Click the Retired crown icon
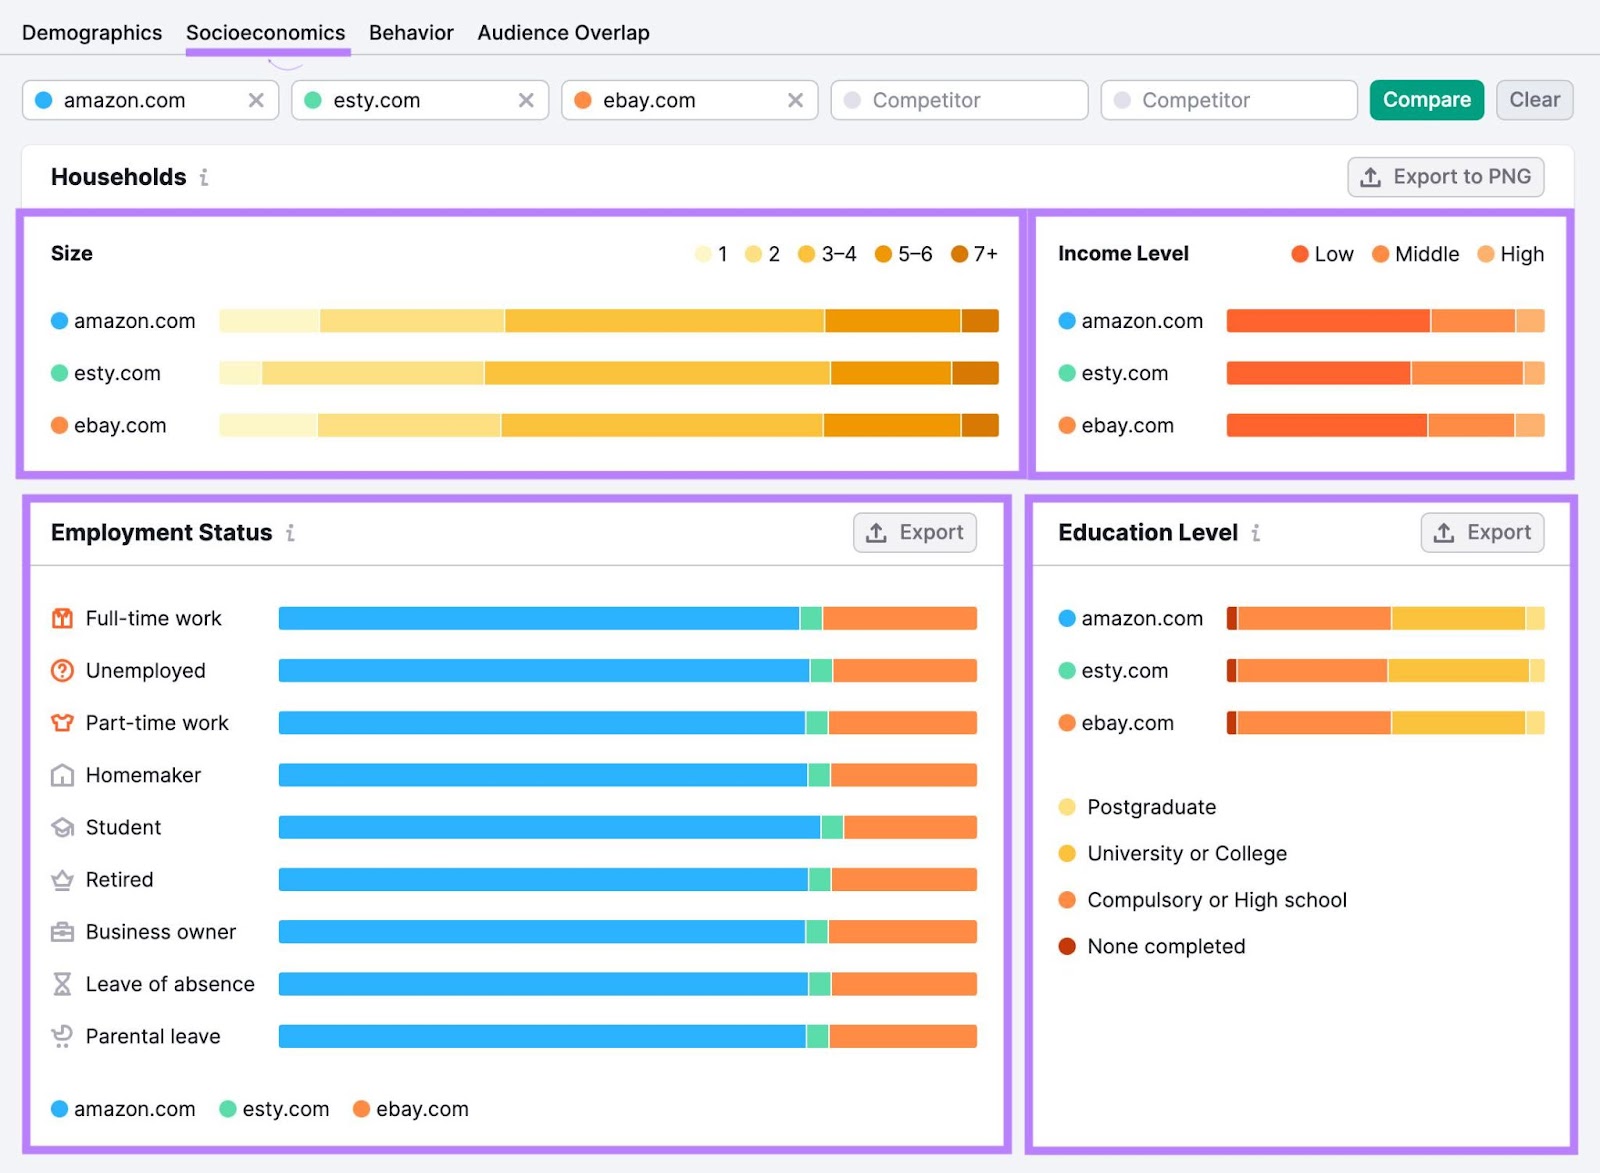 click(61, 879)
